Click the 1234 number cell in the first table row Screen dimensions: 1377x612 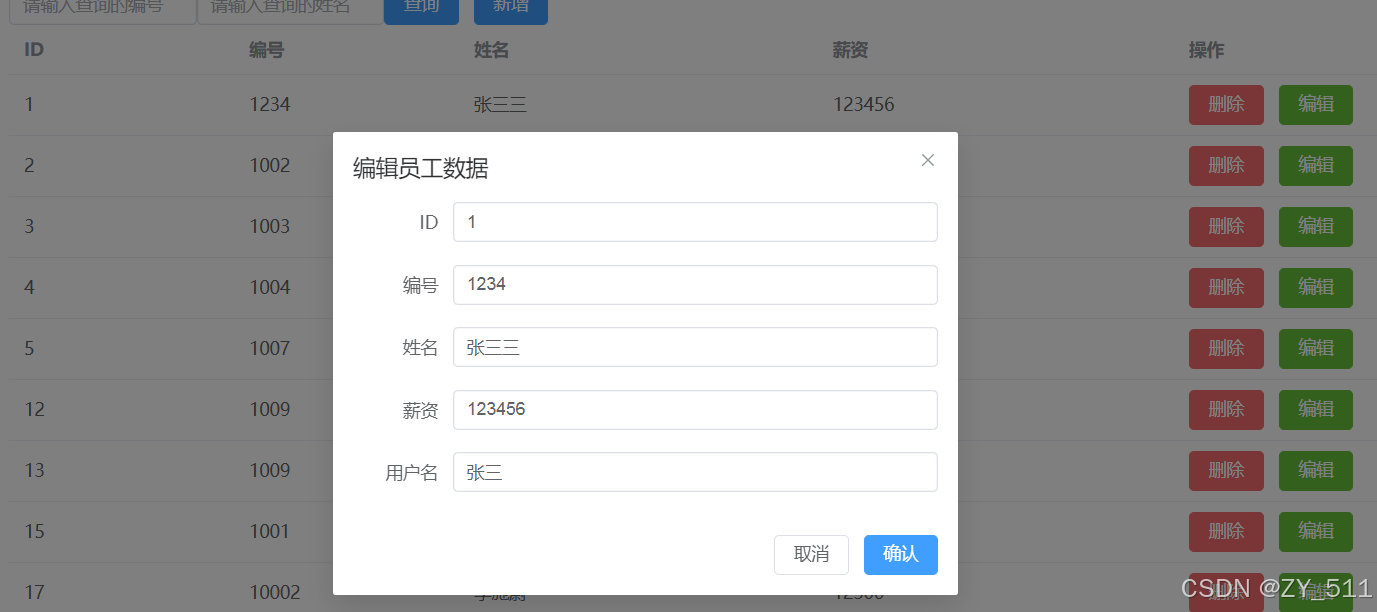point(270,105)
